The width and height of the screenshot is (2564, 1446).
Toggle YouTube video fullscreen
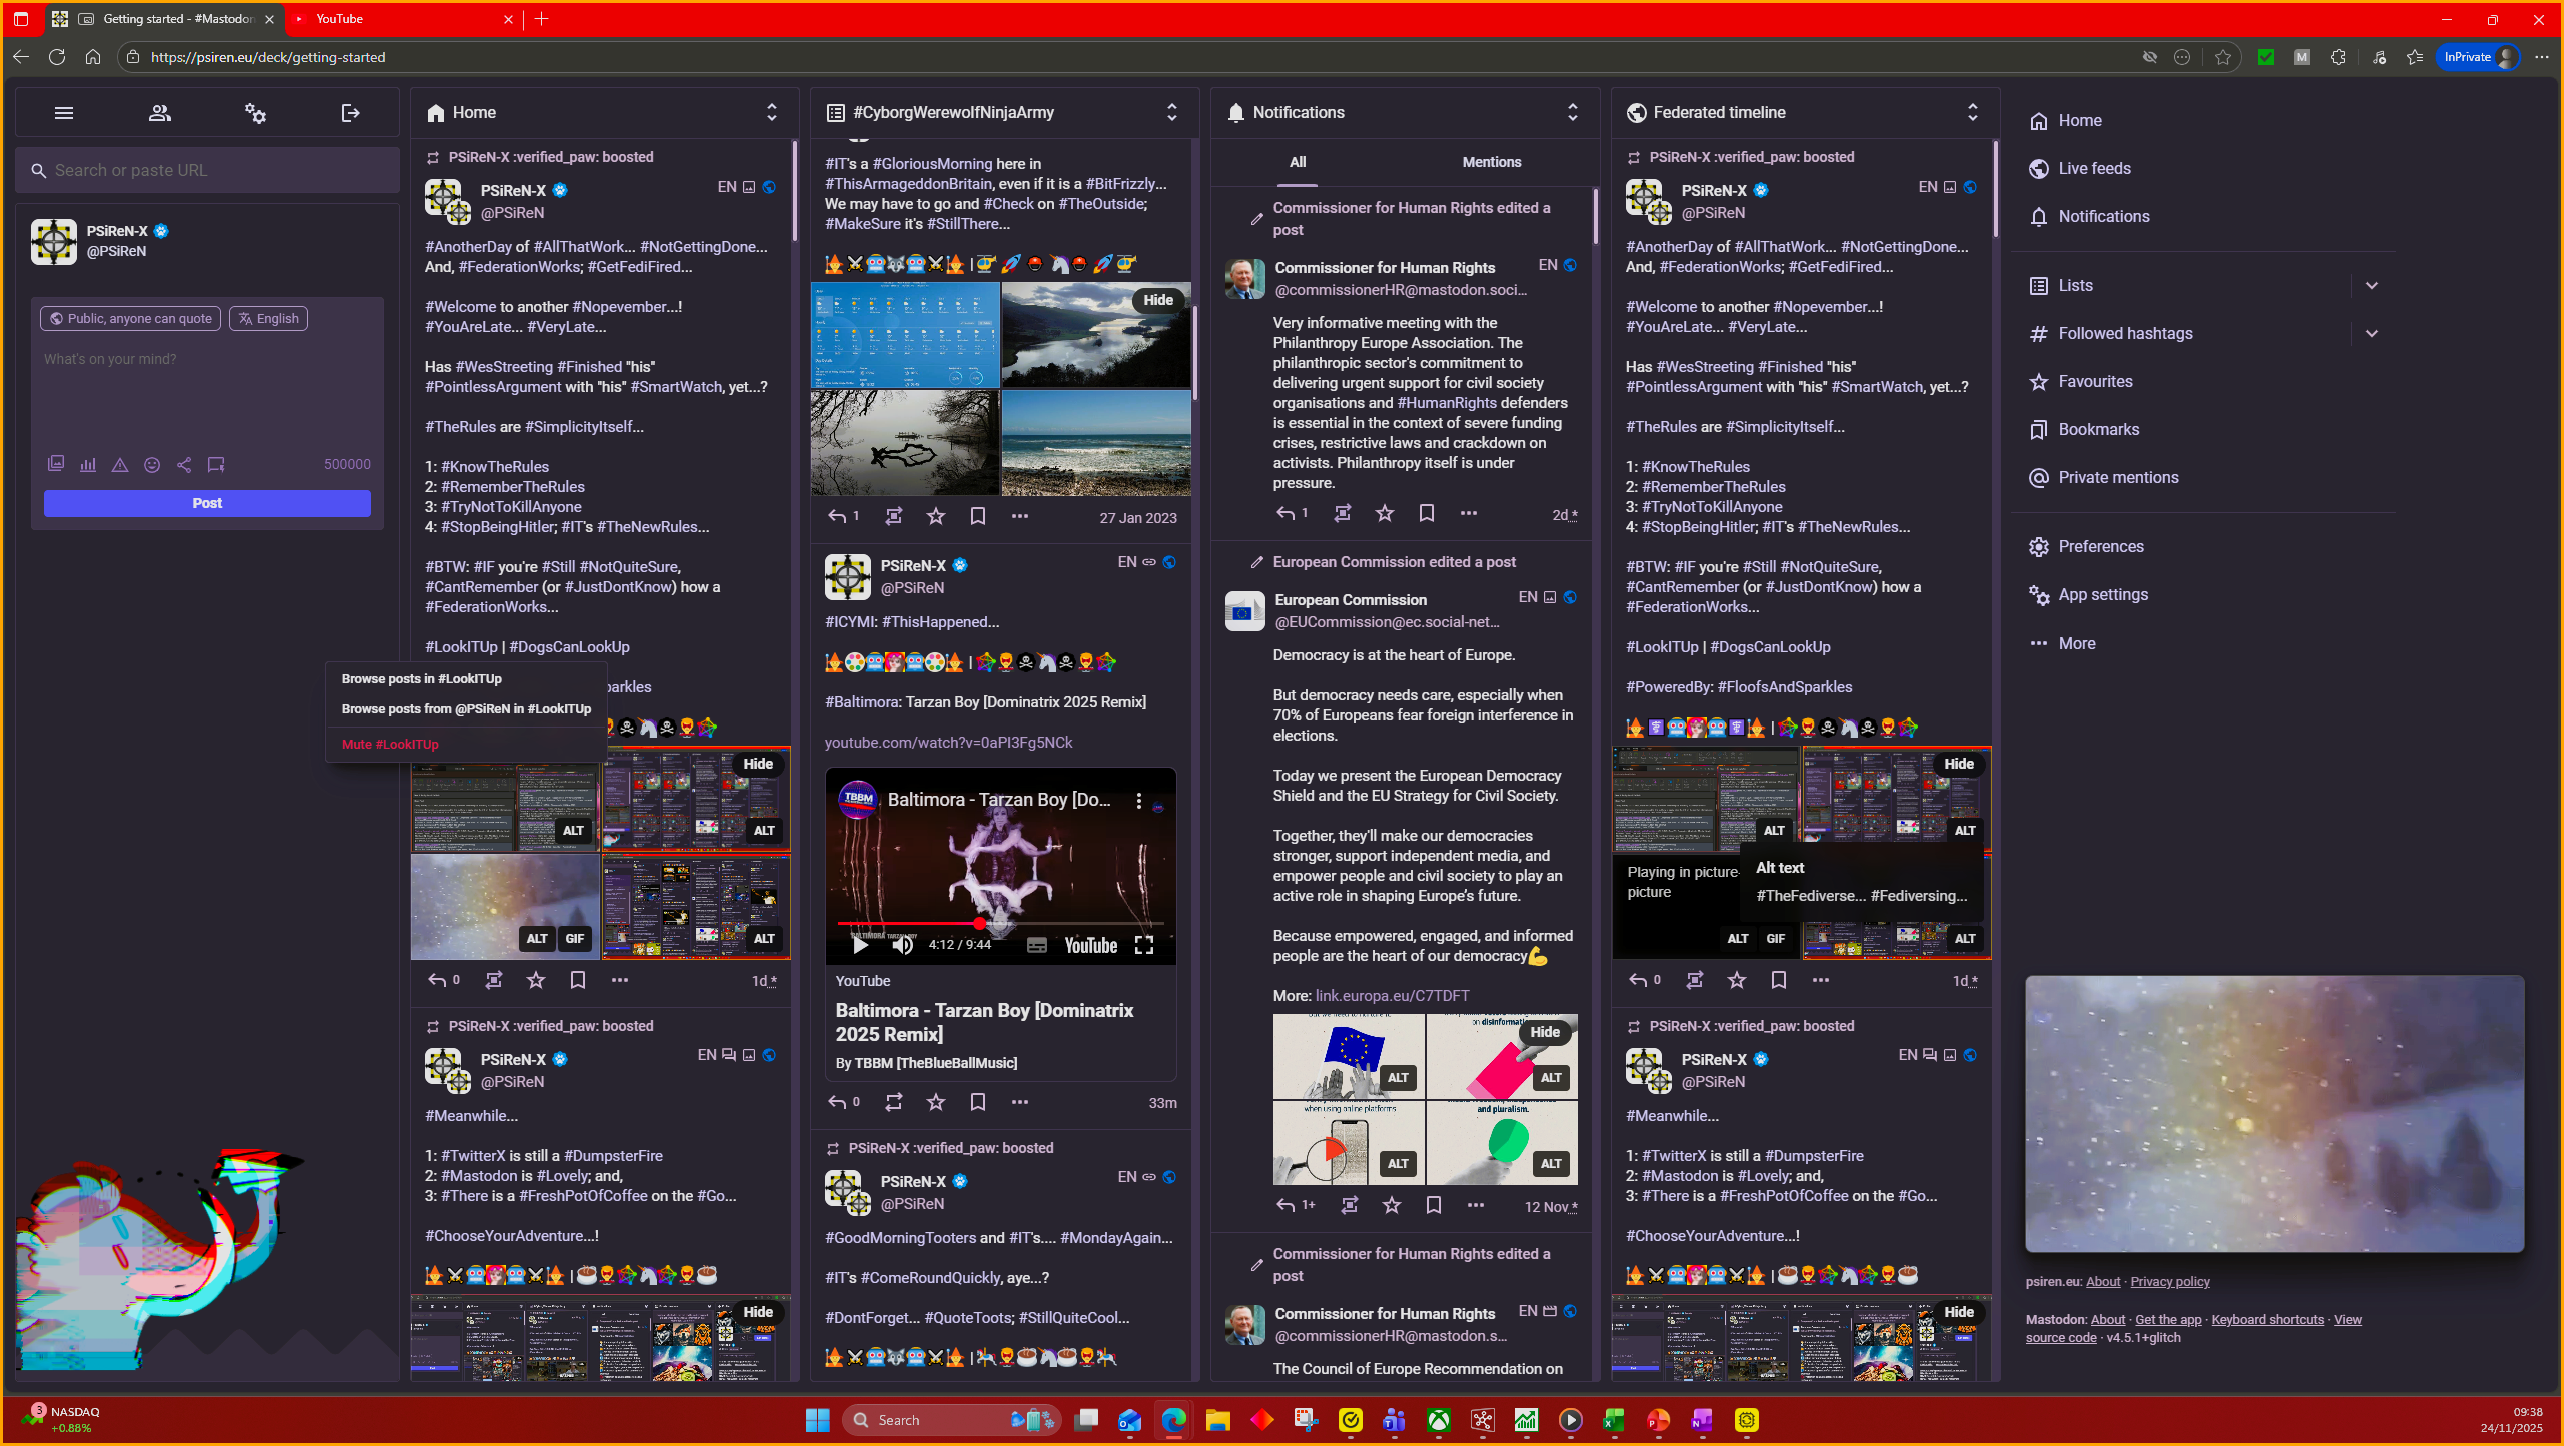click(x=1144, y=945)
